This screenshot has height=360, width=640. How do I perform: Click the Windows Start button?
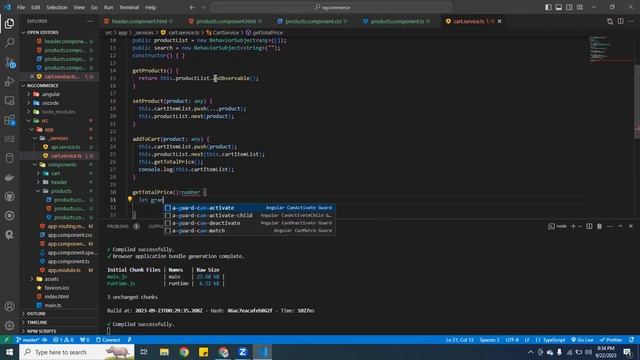[x=9, y=352]
